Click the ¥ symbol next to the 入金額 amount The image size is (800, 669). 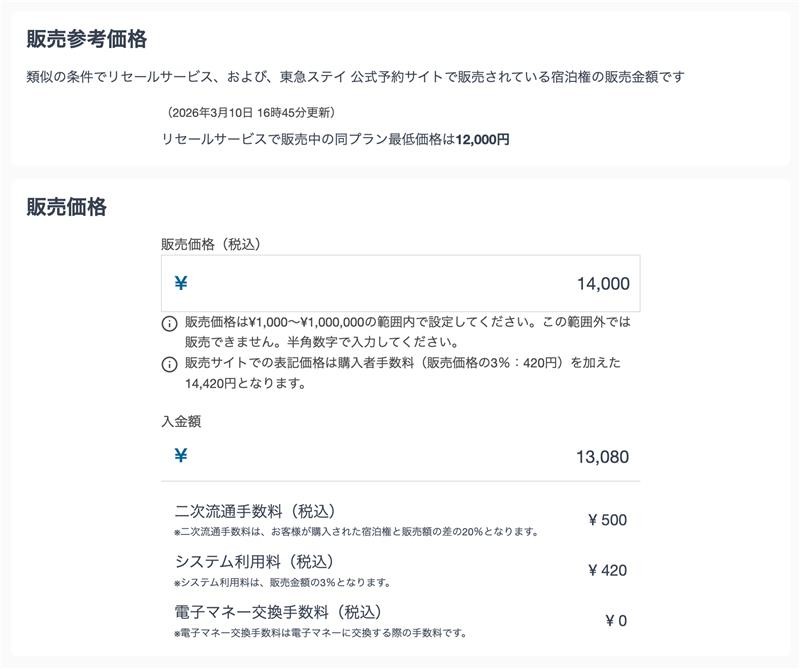tap(181, 457)
